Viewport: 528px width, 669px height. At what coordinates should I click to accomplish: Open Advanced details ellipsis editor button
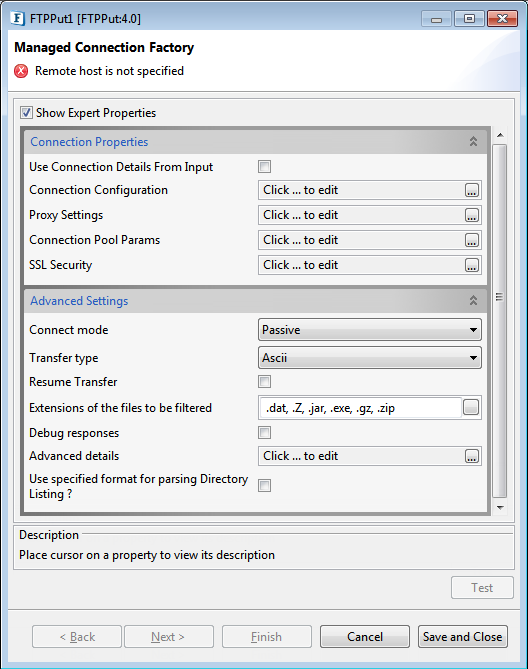(x=471, y=456)
